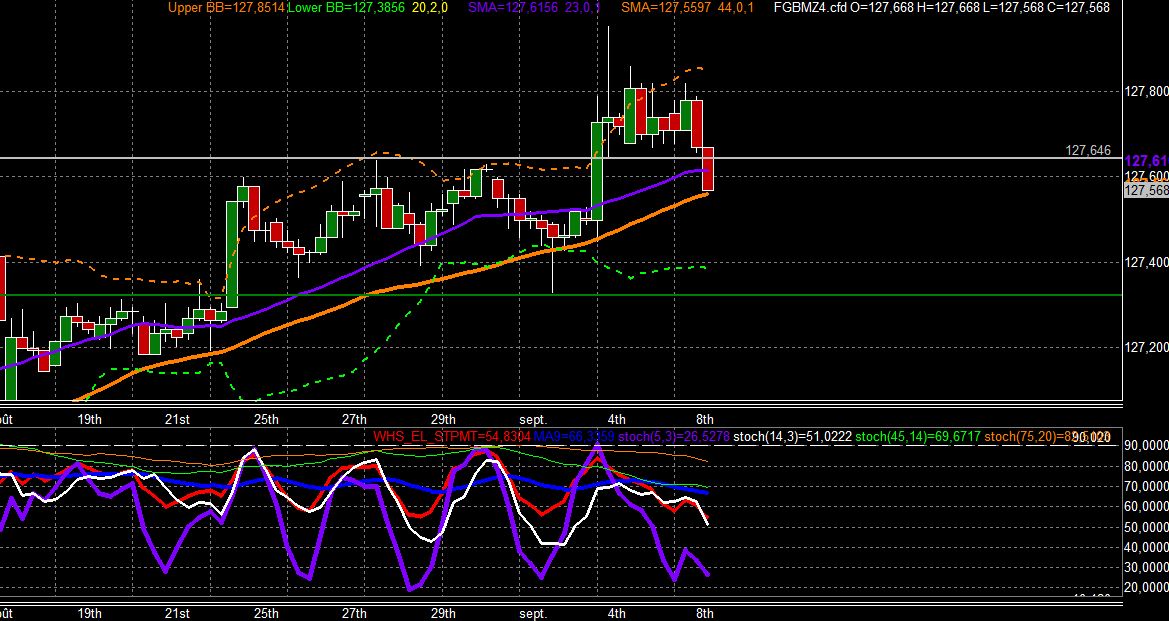Click the purple SMA=127,6156 legend label
The height and width of the screenshot is (621, 1169).
coord(515,7)
